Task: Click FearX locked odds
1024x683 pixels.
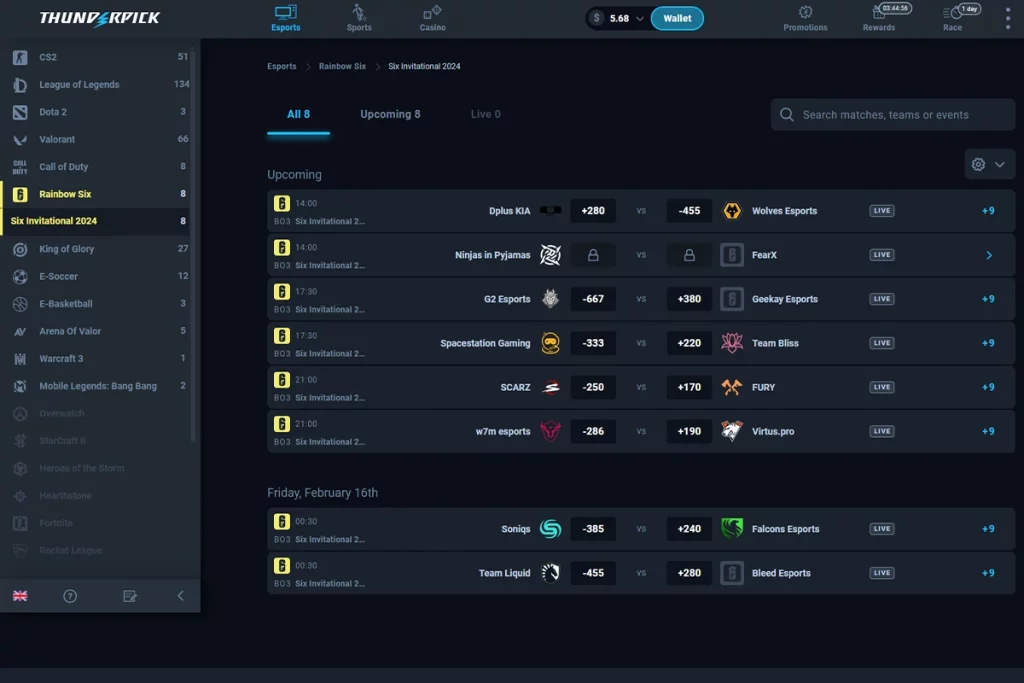Action: point(689,255)
